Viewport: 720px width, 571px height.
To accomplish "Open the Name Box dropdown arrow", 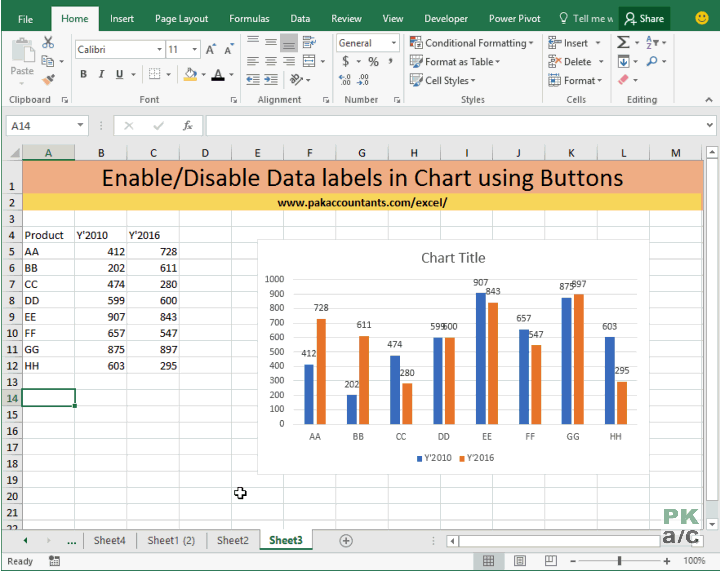I will 80,125.
